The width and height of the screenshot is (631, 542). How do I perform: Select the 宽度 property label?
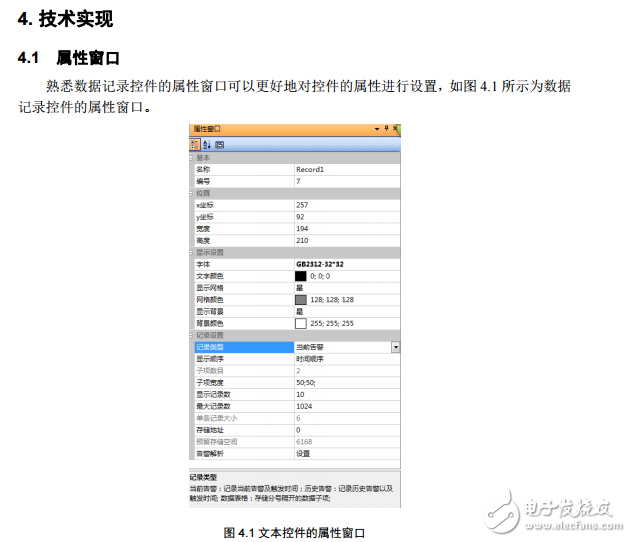tap(203, 229)
